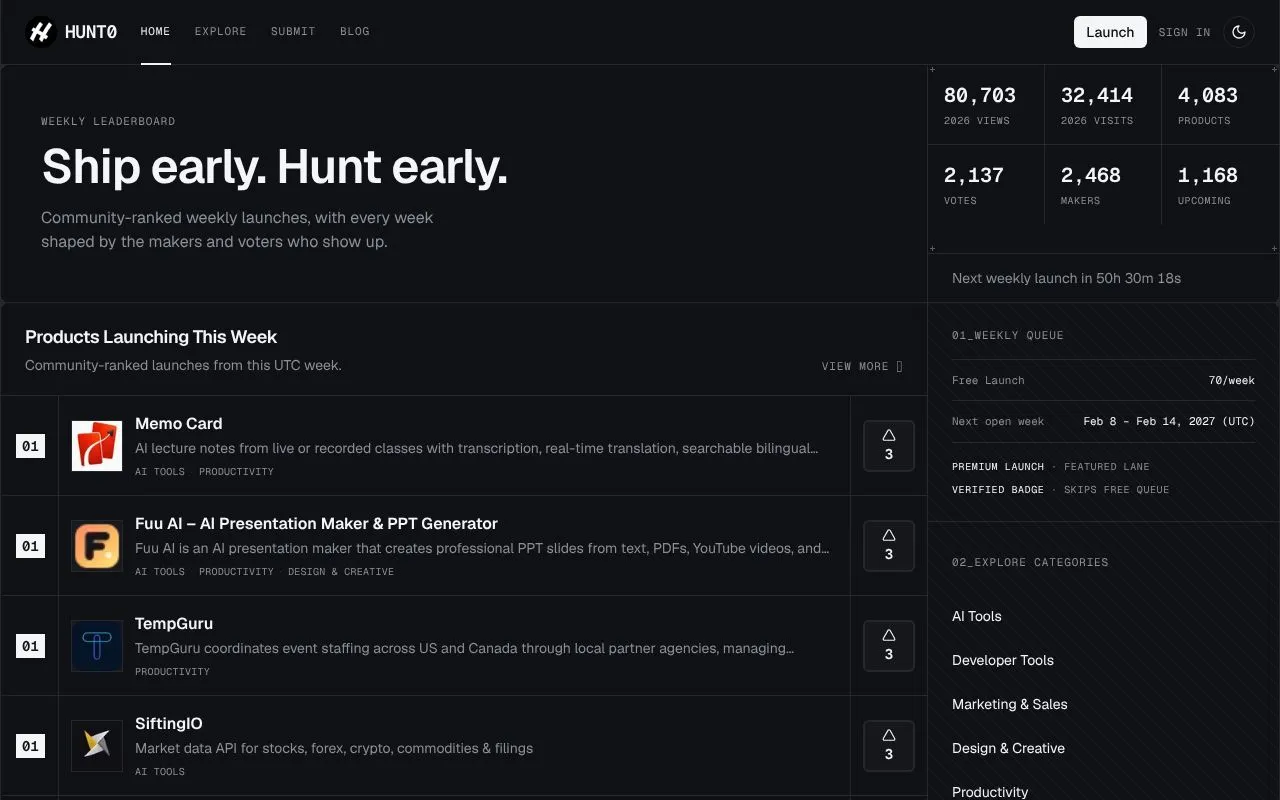Click the 2,137 votes stat
The image size is (1280, 800).
coord(974,175)
